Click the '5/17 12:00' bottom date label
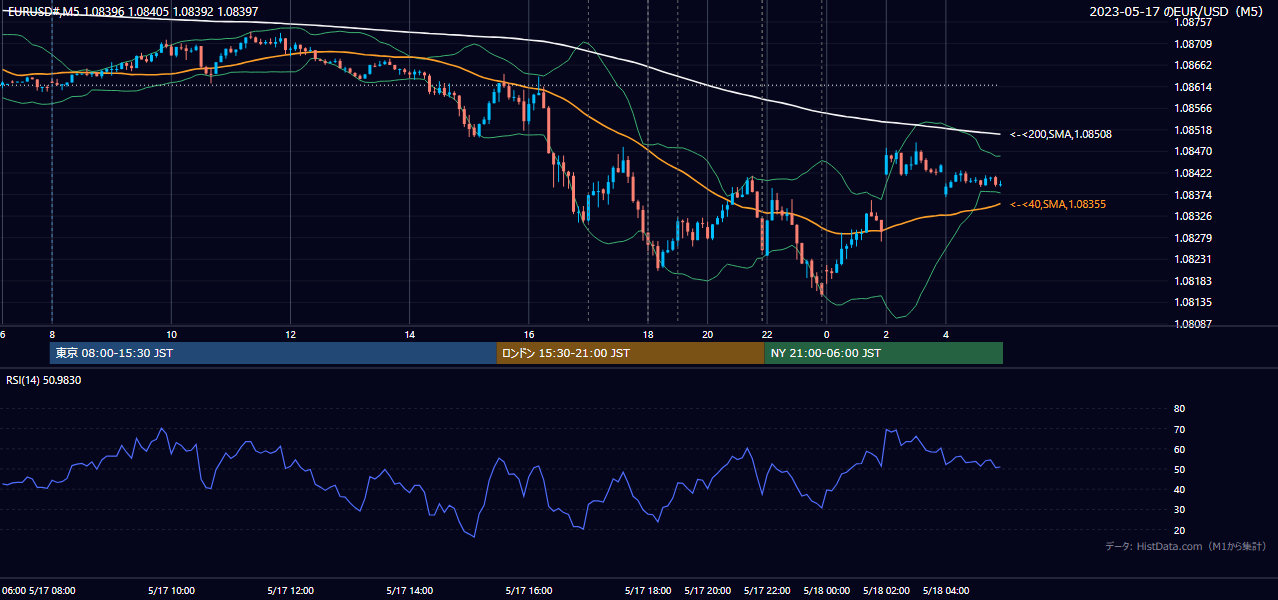This screenshot has width=1278, height=600. tap(290, 591)
